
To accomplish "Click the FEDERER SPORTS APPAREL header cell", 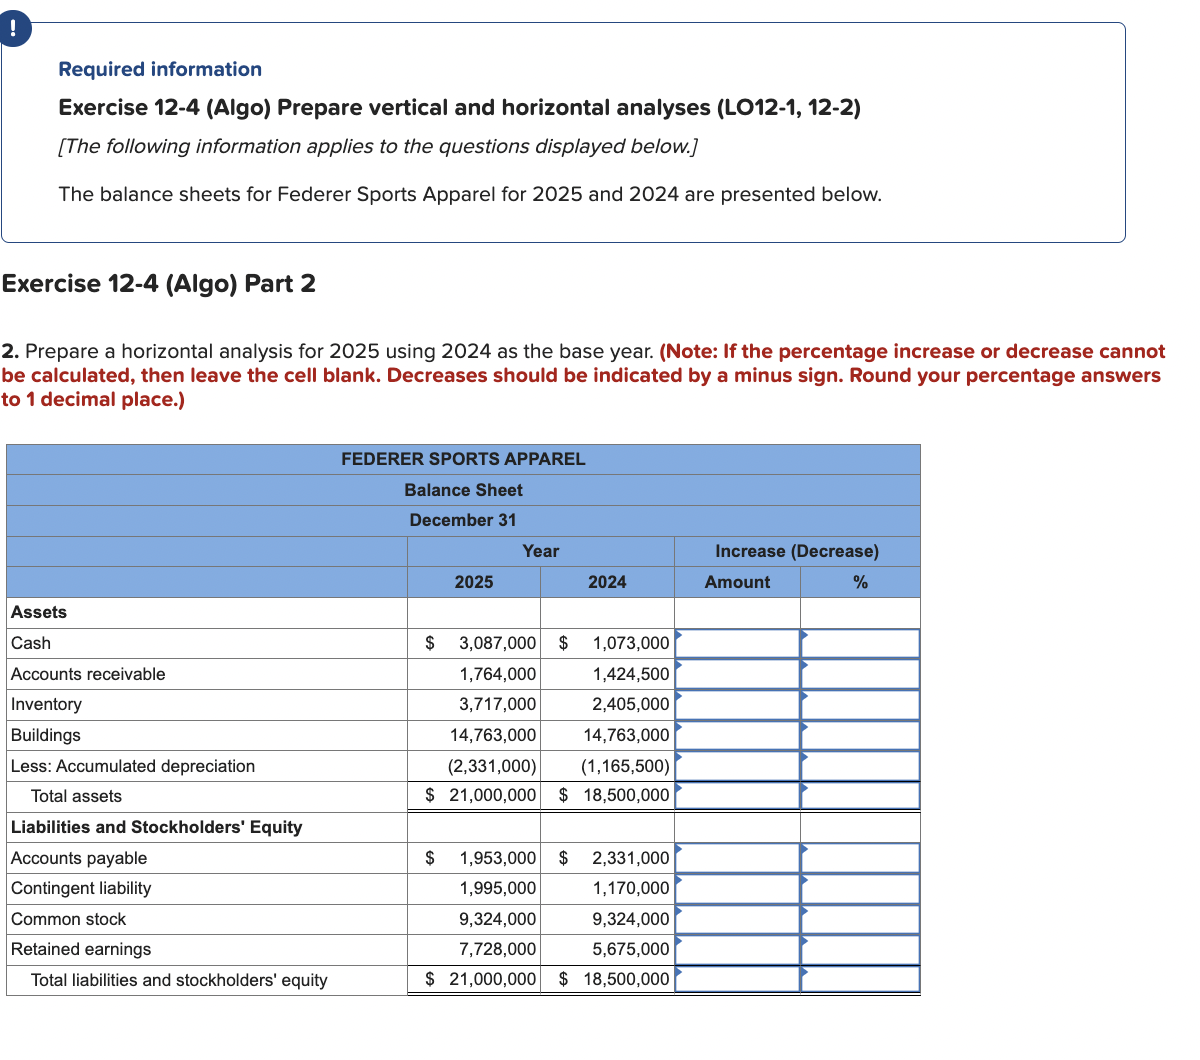I will point(463,459).
